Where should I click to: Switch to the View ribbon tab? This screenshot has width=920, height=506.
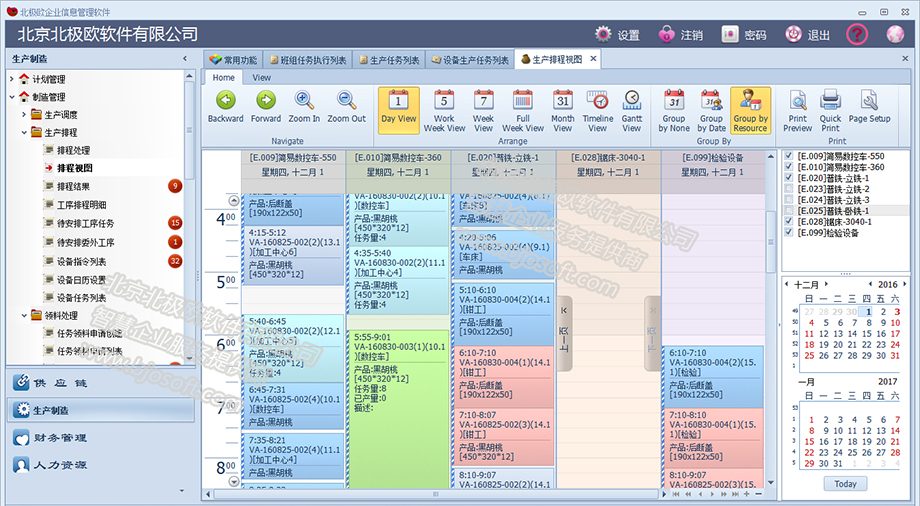262,77
